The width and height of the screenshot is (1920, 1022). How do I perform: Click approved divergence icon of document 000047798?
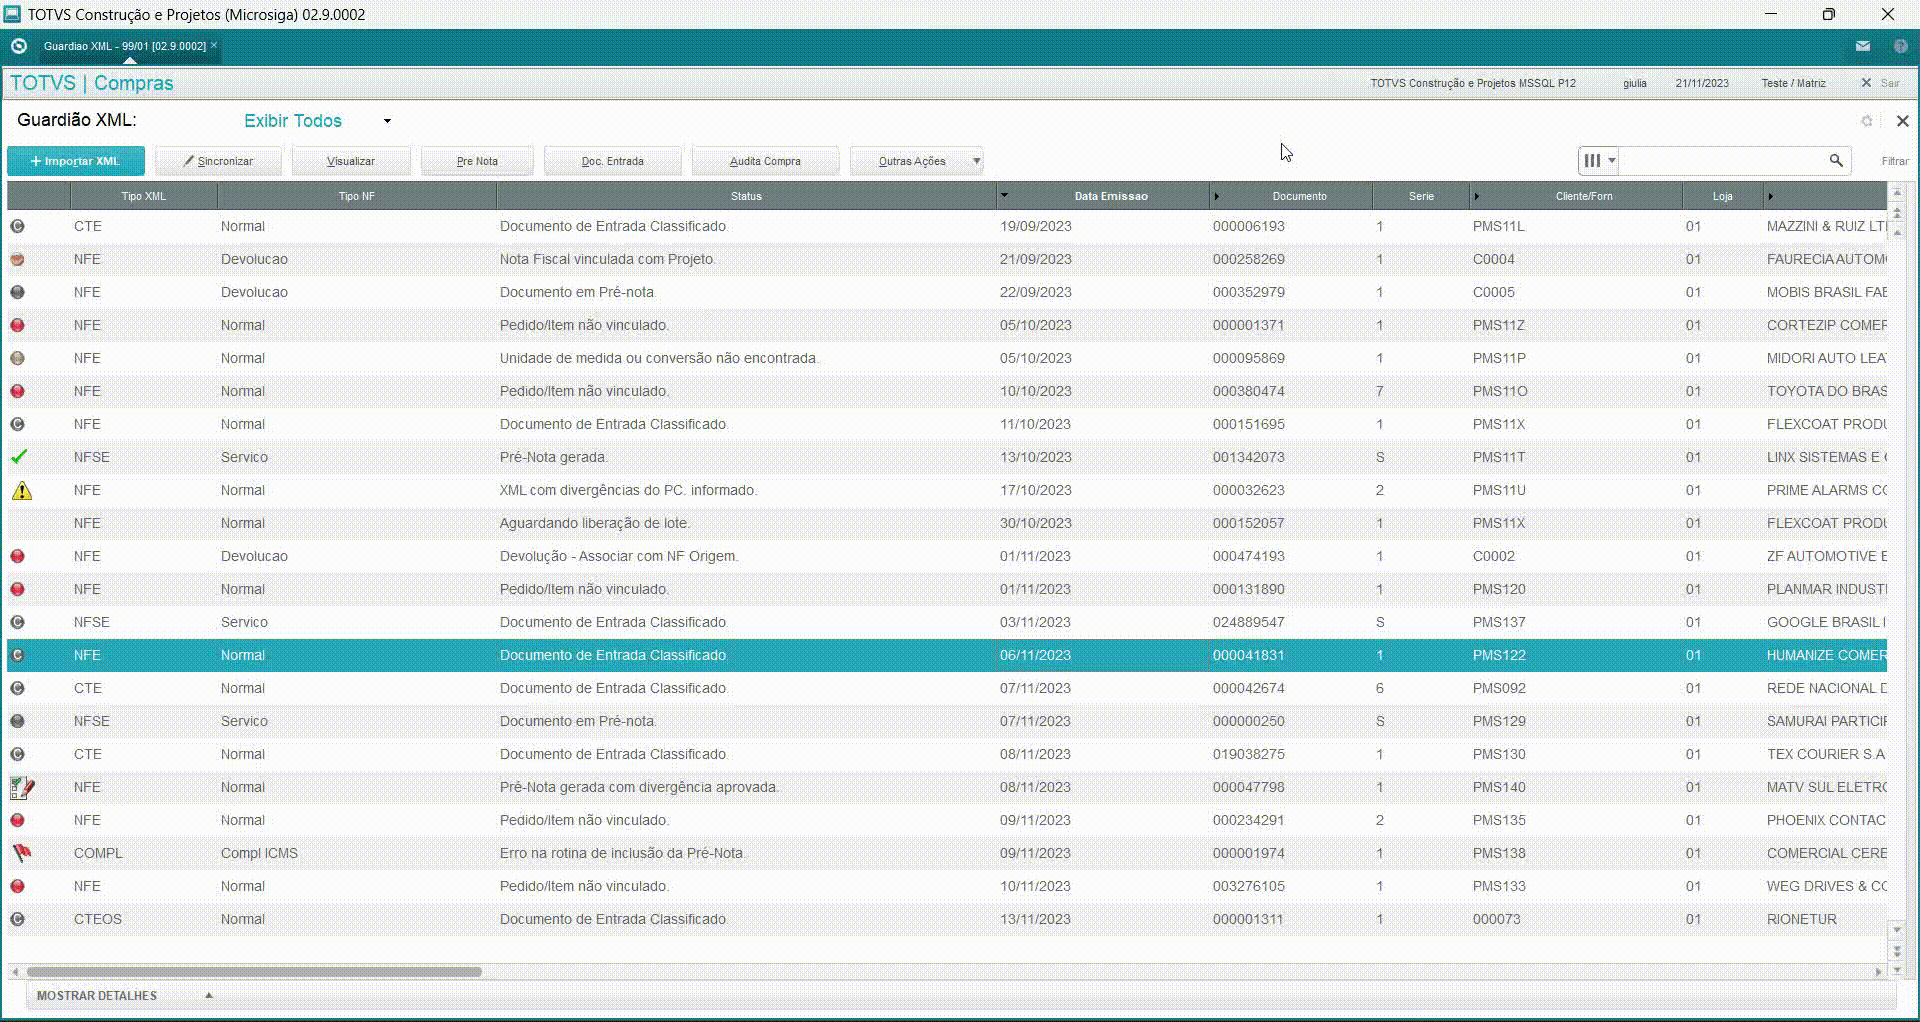(22, 788)
